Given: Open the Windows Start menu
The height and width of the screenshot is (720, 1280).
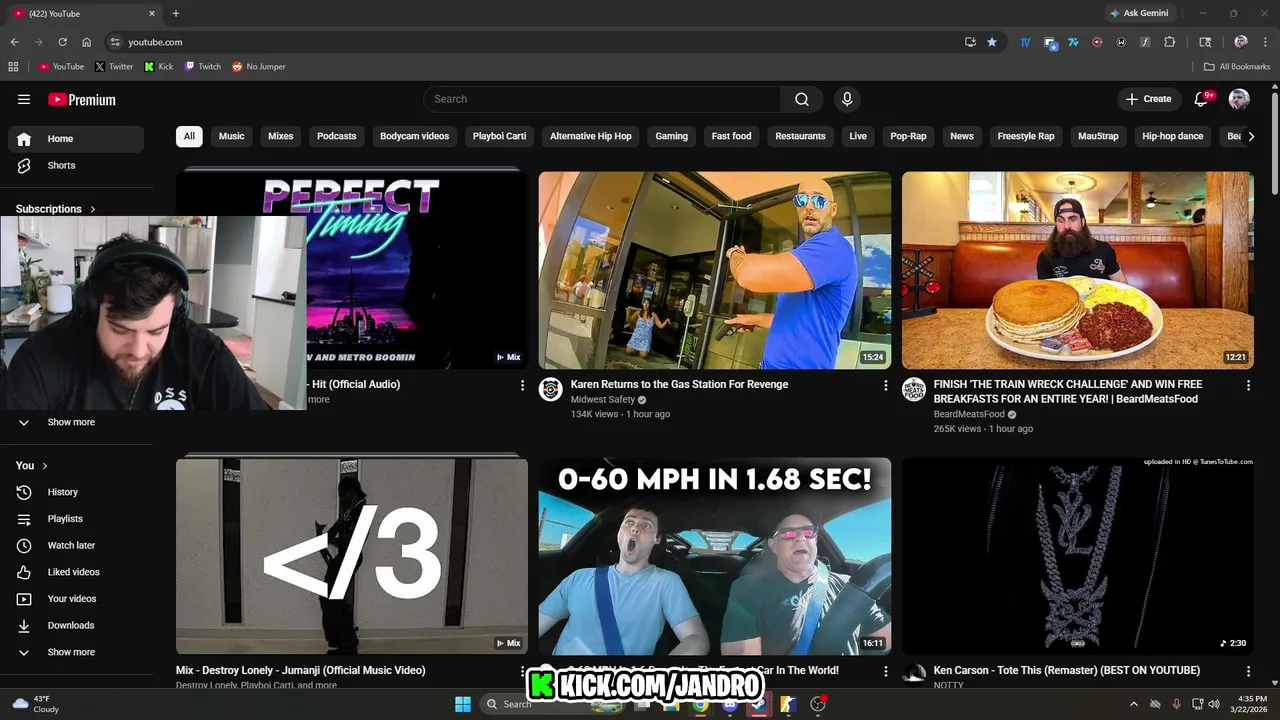Looking at the screenshot, I should [x=463, y=704].
